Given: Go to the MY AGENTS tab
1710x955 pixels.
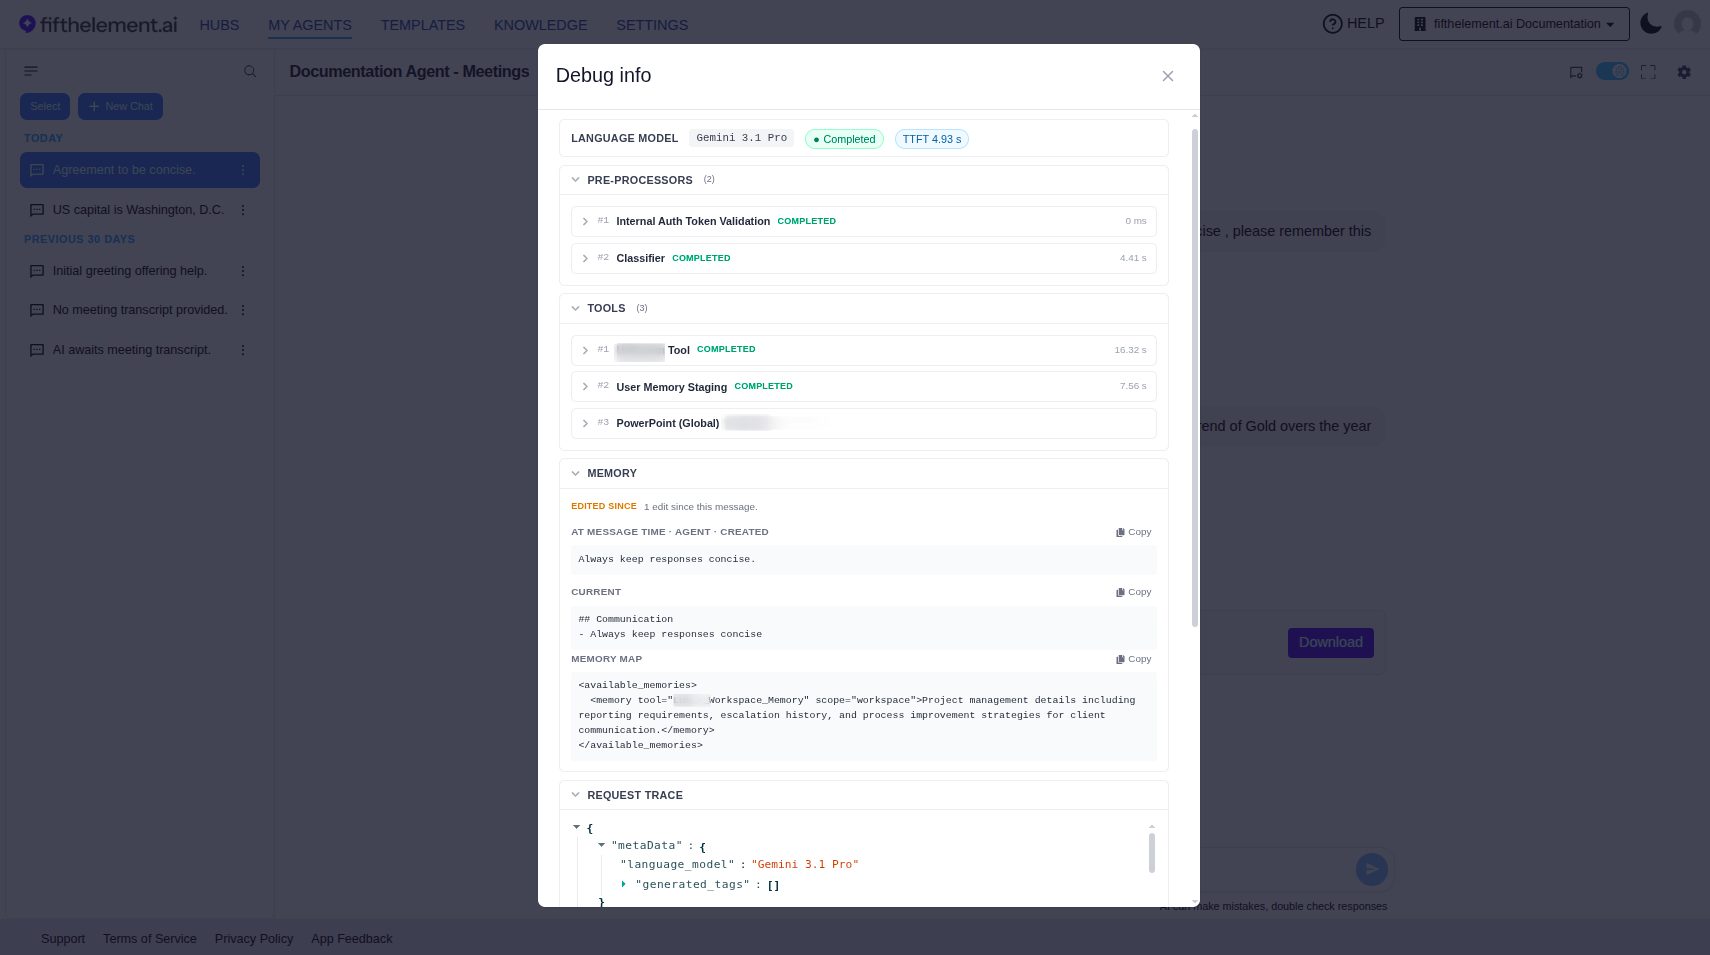Looking at the screenshot, I should point(310,25).
